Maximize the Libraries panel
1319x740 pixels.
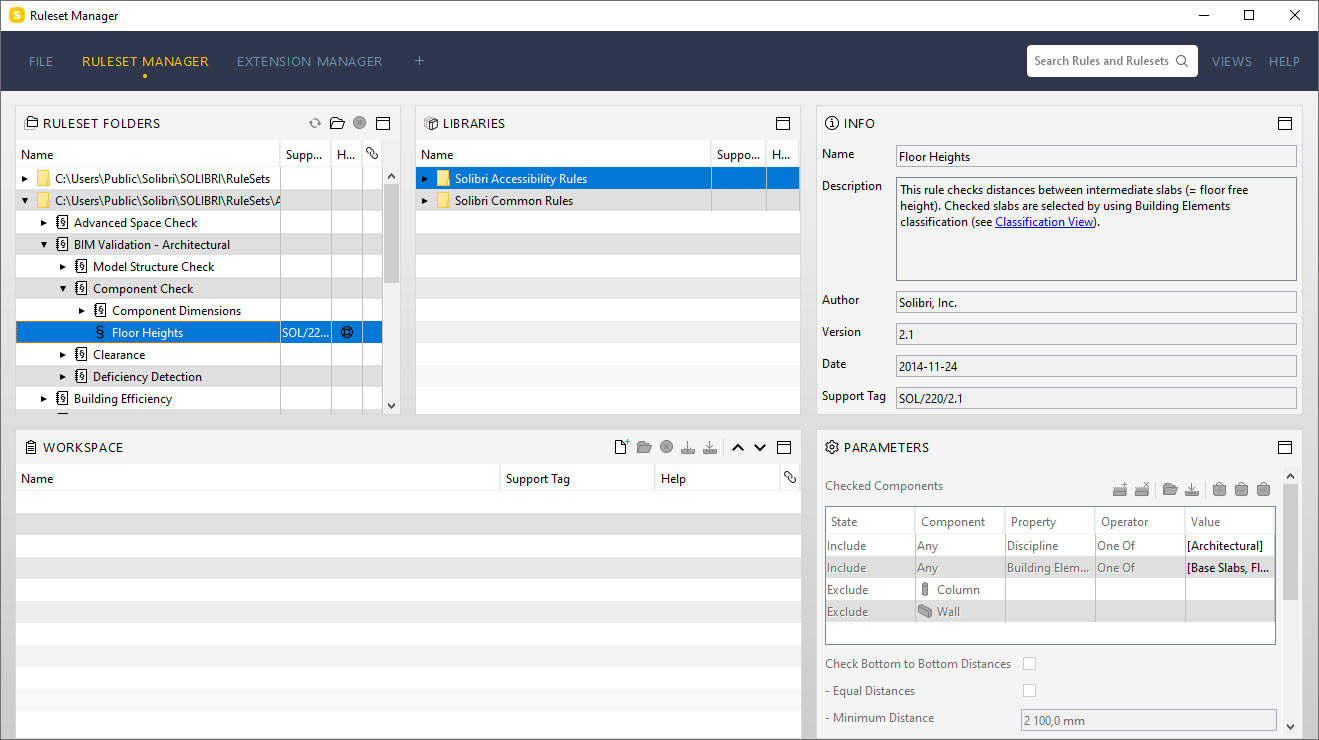[783, 123]
